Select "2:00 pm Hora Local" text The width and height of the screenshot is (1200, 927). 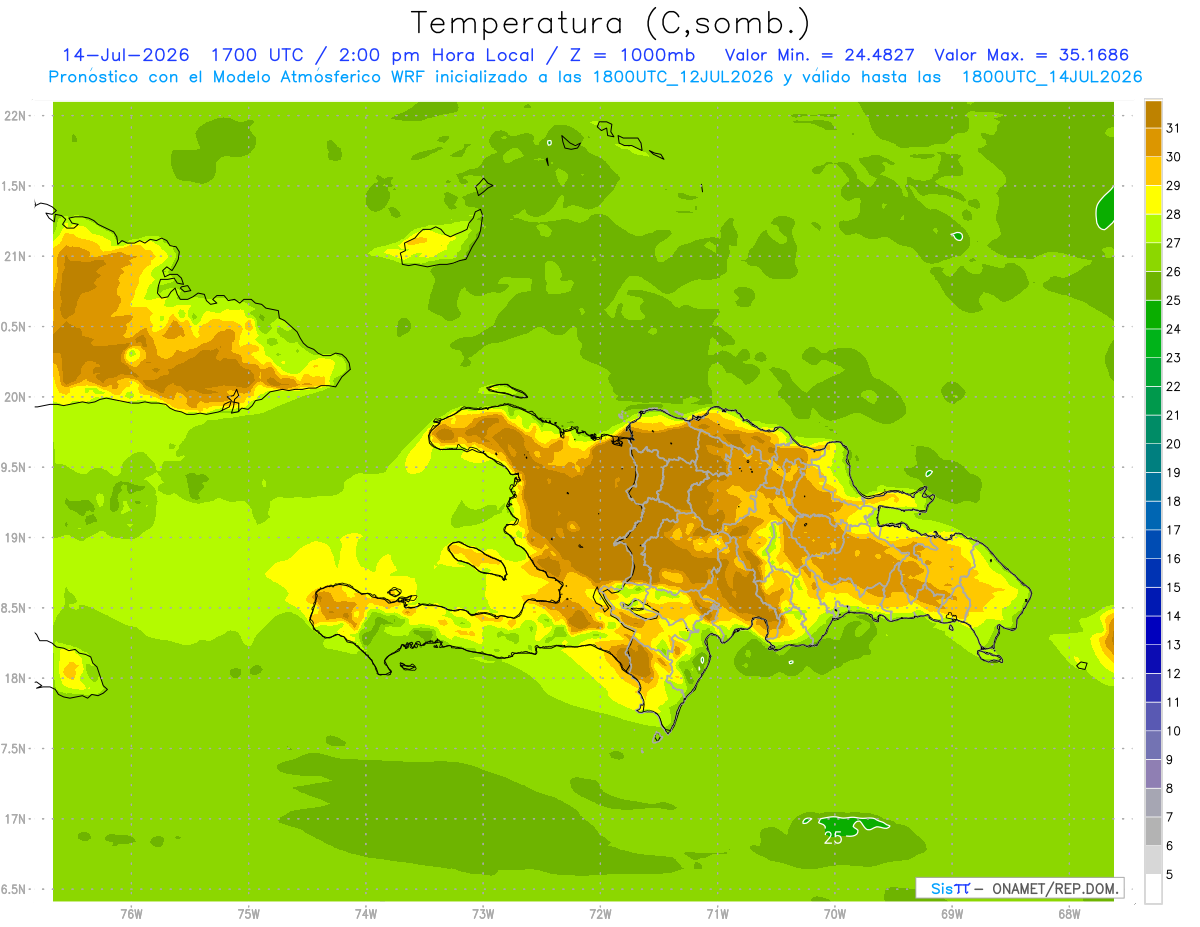[432, 55]
